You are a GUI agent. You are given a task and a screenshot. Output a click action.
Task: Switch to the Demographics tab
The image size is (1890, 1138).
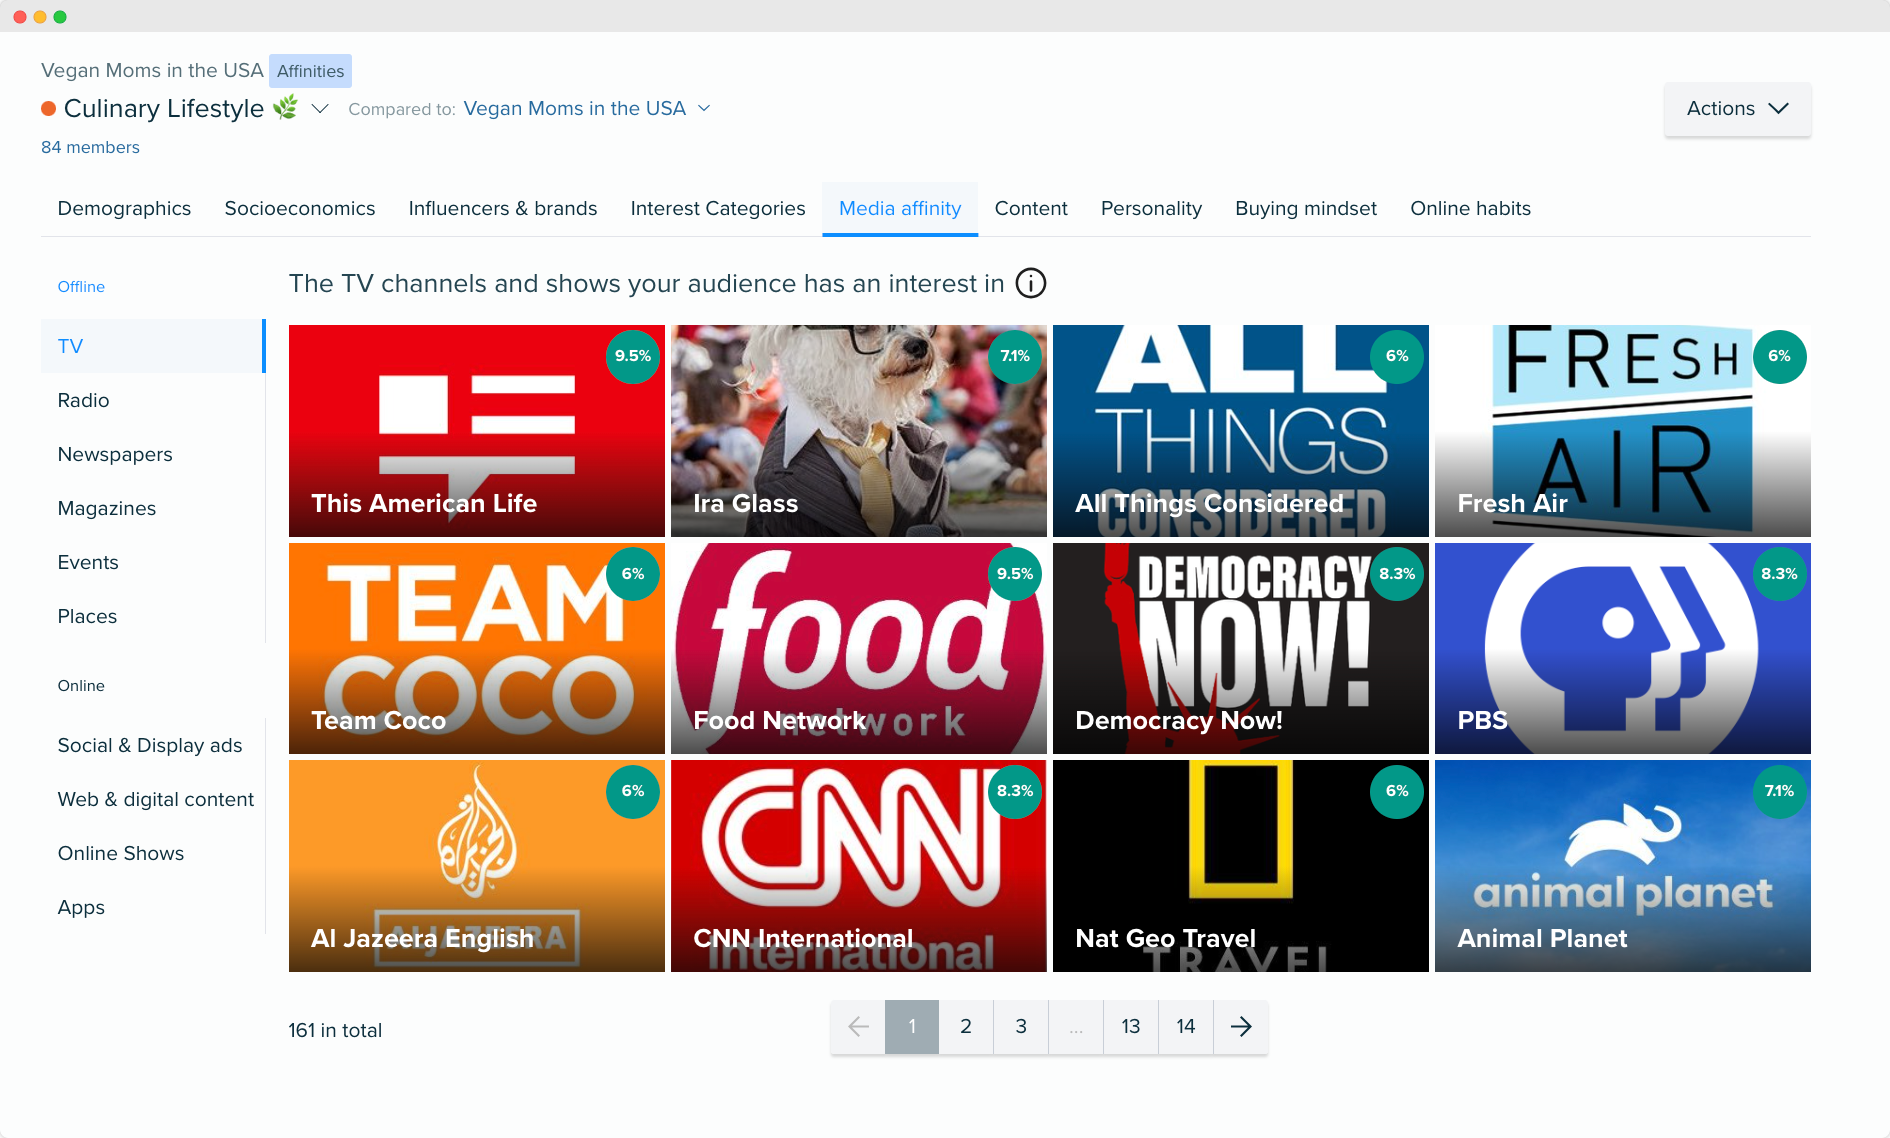124,208
